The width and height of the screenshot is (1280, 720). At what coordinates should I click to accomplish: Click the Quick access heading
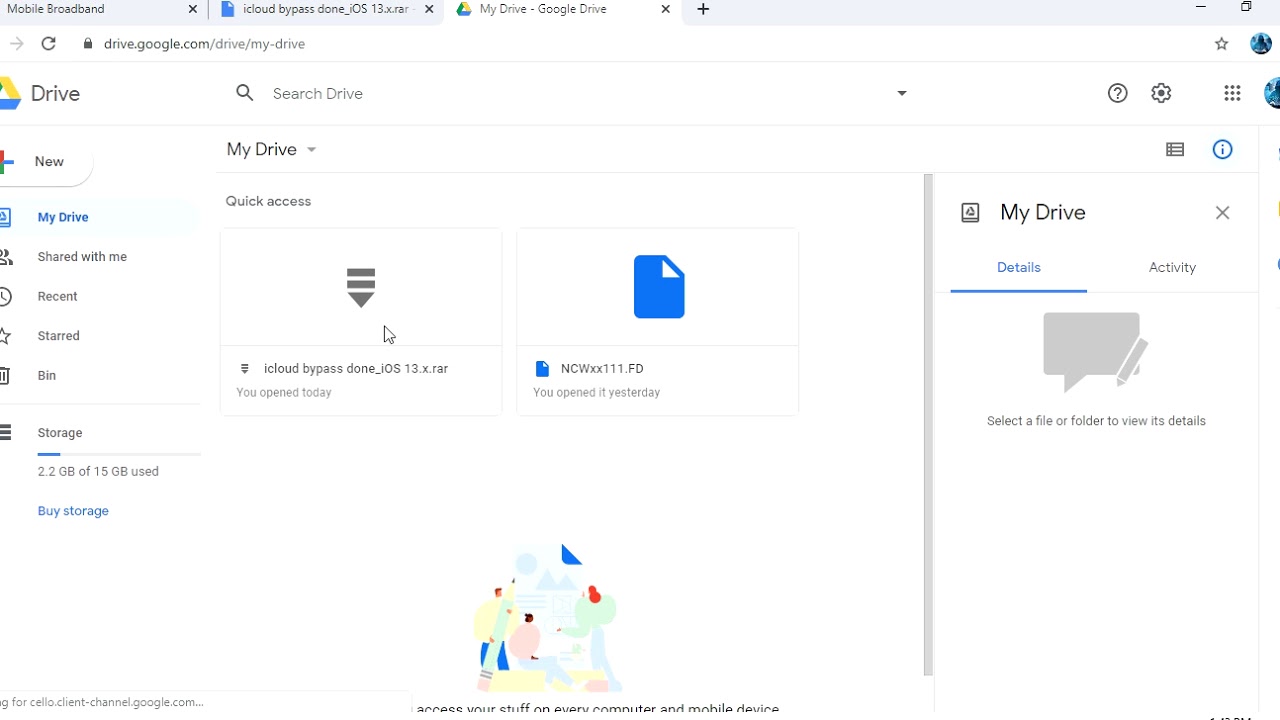click(x=268, y=201)
